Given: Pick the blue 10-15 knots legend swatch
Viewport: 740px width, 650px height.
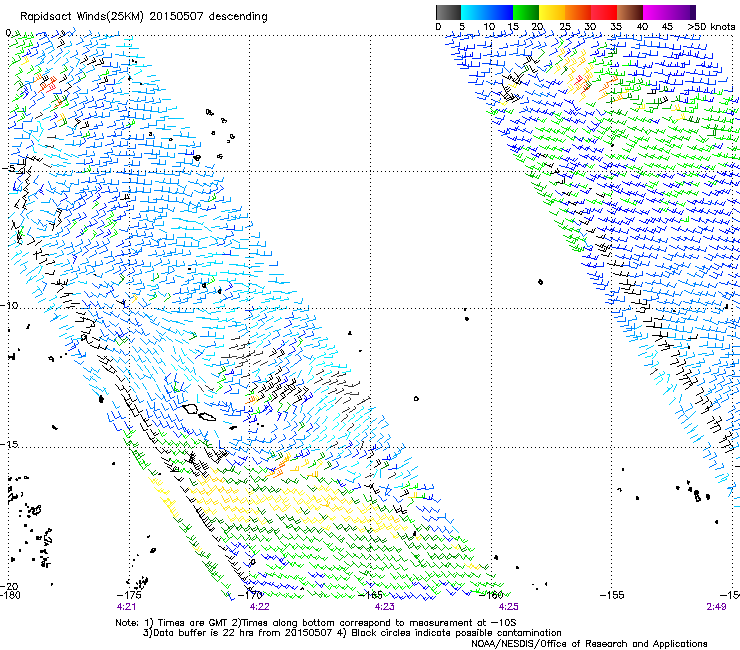Looking at the screenshot, I should point(500,12).
